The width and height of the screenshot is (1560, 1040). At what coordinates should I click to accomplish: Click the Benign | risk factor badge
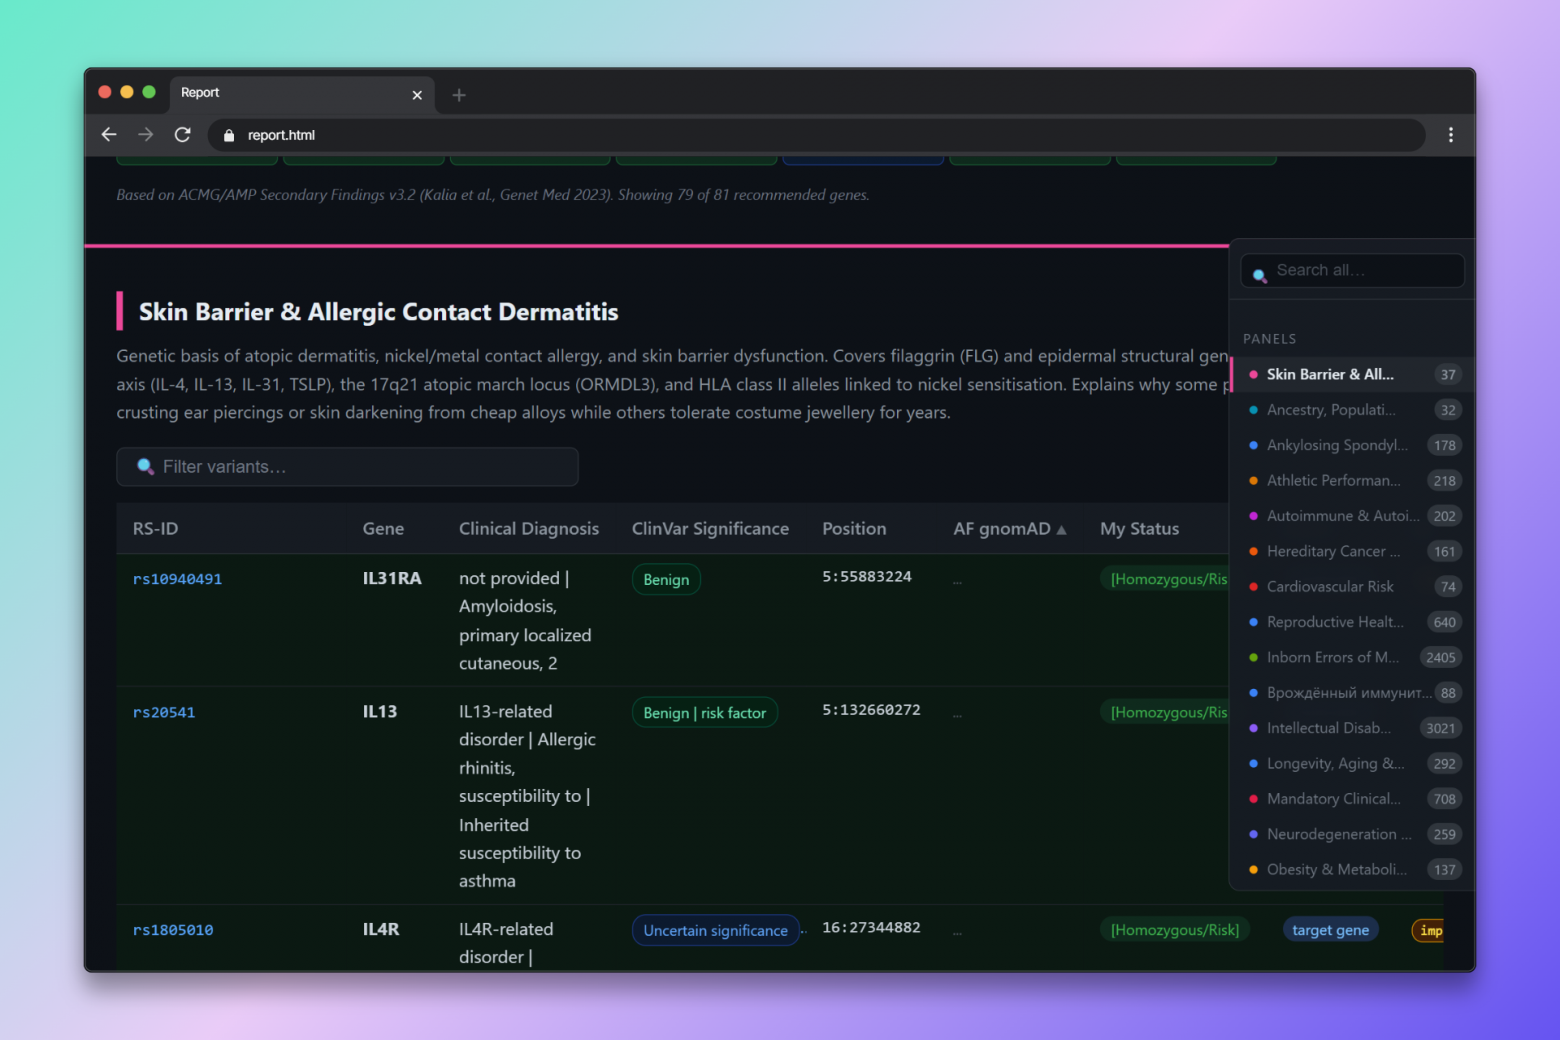pos(705,713)
